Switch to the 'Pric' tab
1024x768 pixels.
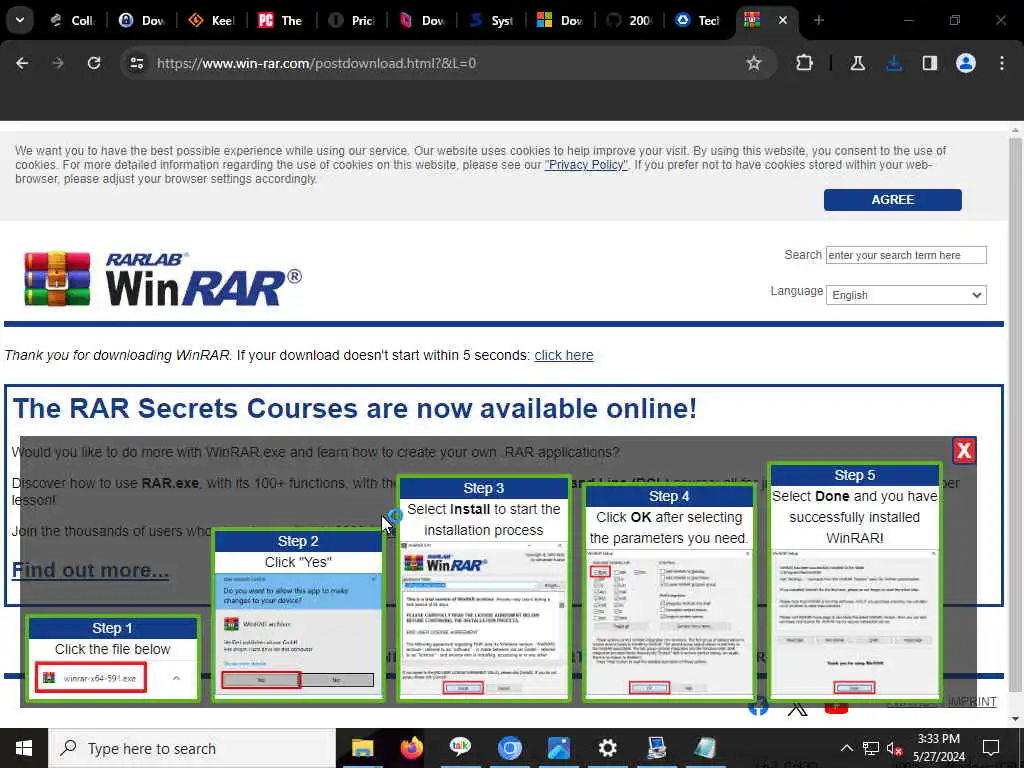pos(351,20)
